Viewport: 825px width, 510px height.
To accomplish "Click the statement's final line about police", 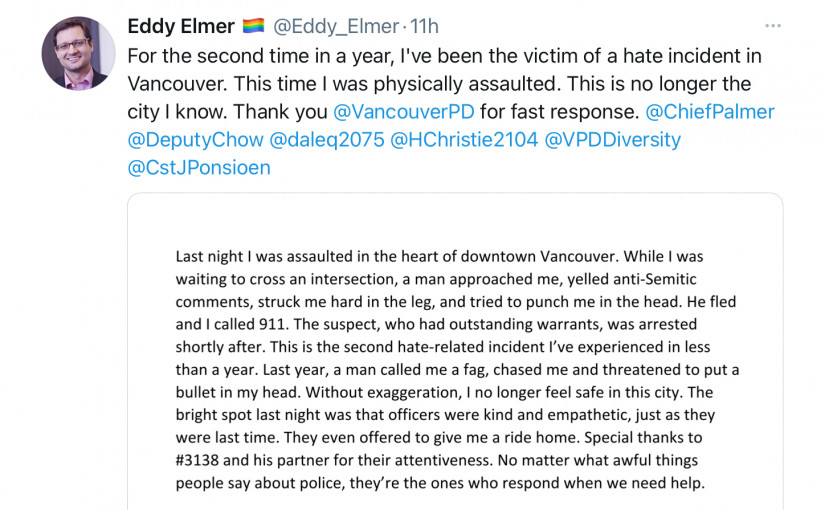I will pyautogui.click(x=440, y=483).
